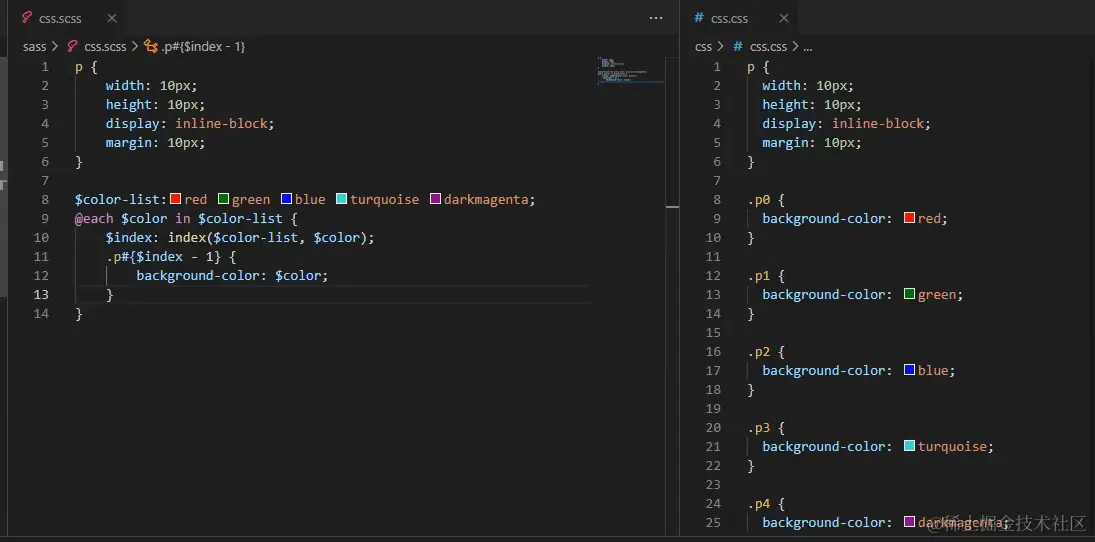Click 'display: inline-block;' in scss editor
The height and width of the screenshot is (542, 1095).
pyautogui.click(x=190, y=124)
